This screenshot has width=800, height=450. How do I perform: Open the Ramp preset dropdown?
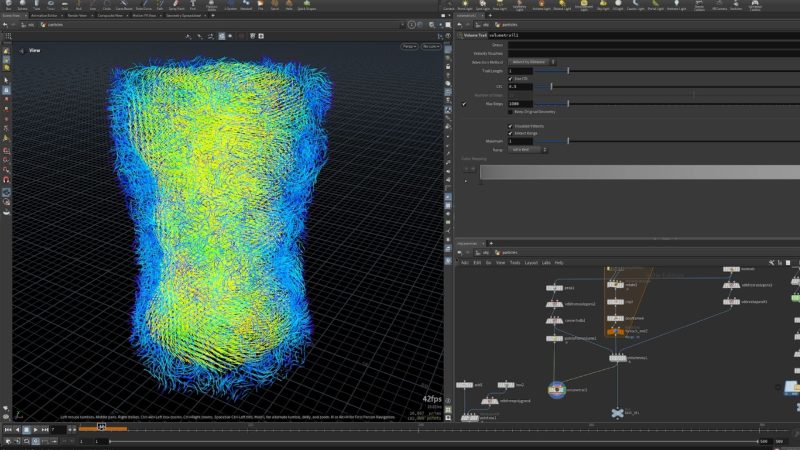(x=526, y=150)
